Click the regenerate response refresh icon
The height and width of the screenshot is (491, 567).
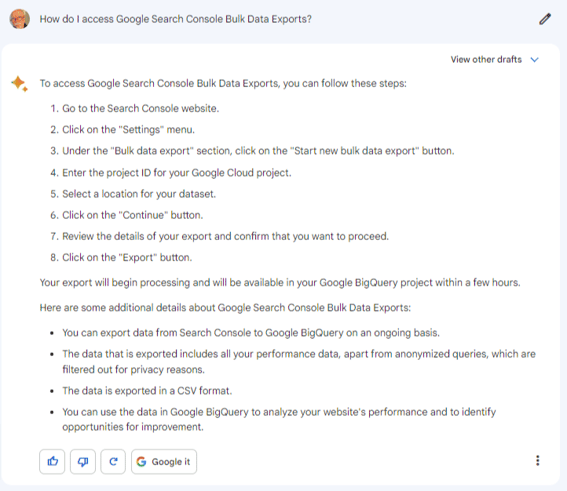[113, 461]
